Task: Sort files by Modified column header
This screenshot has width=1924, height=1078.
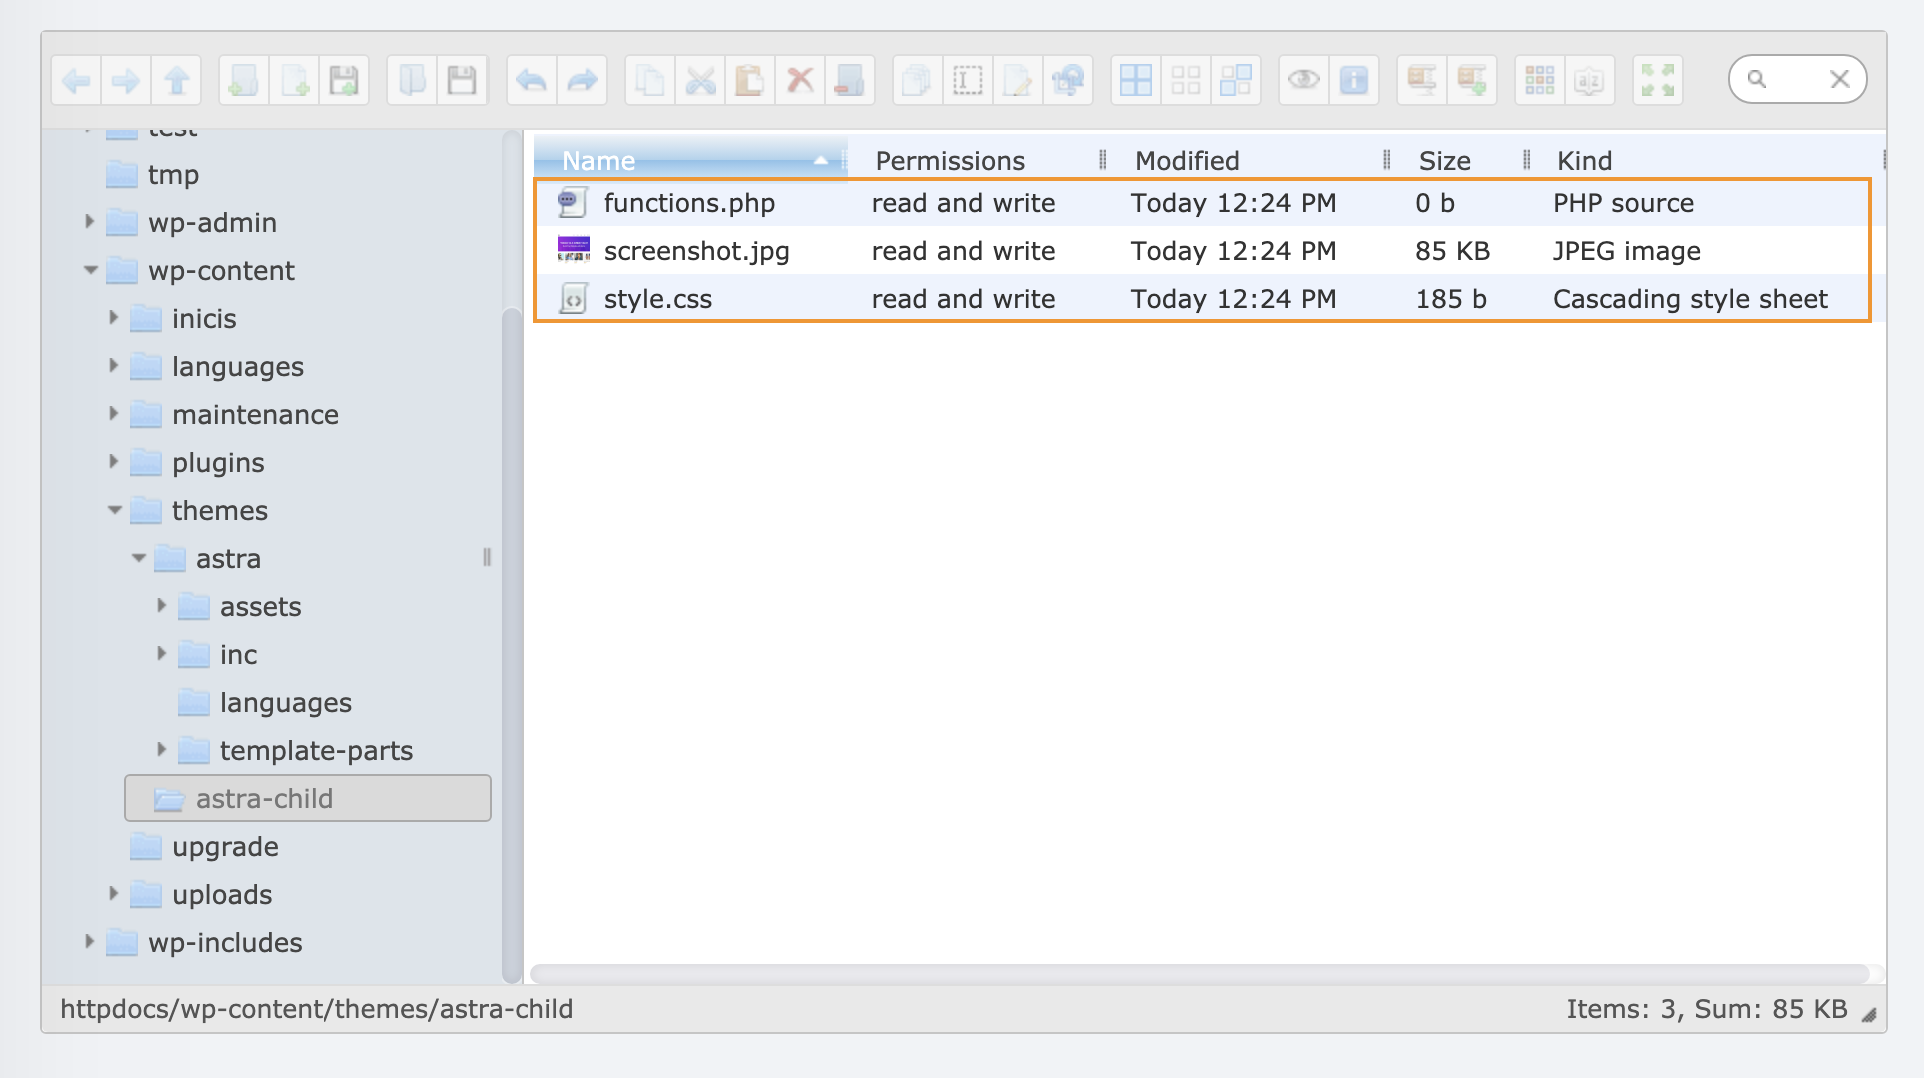Action: pos(1187,160)
